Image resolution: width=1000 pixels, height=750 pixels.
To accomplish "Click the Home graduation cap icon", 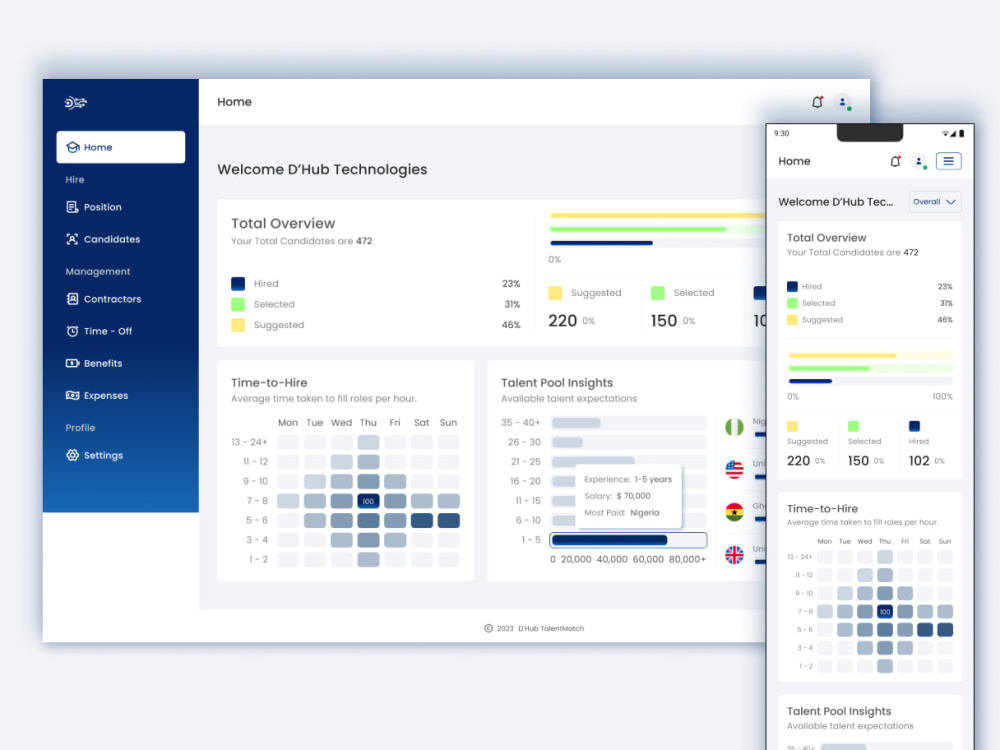I will (x=73, y=147).
